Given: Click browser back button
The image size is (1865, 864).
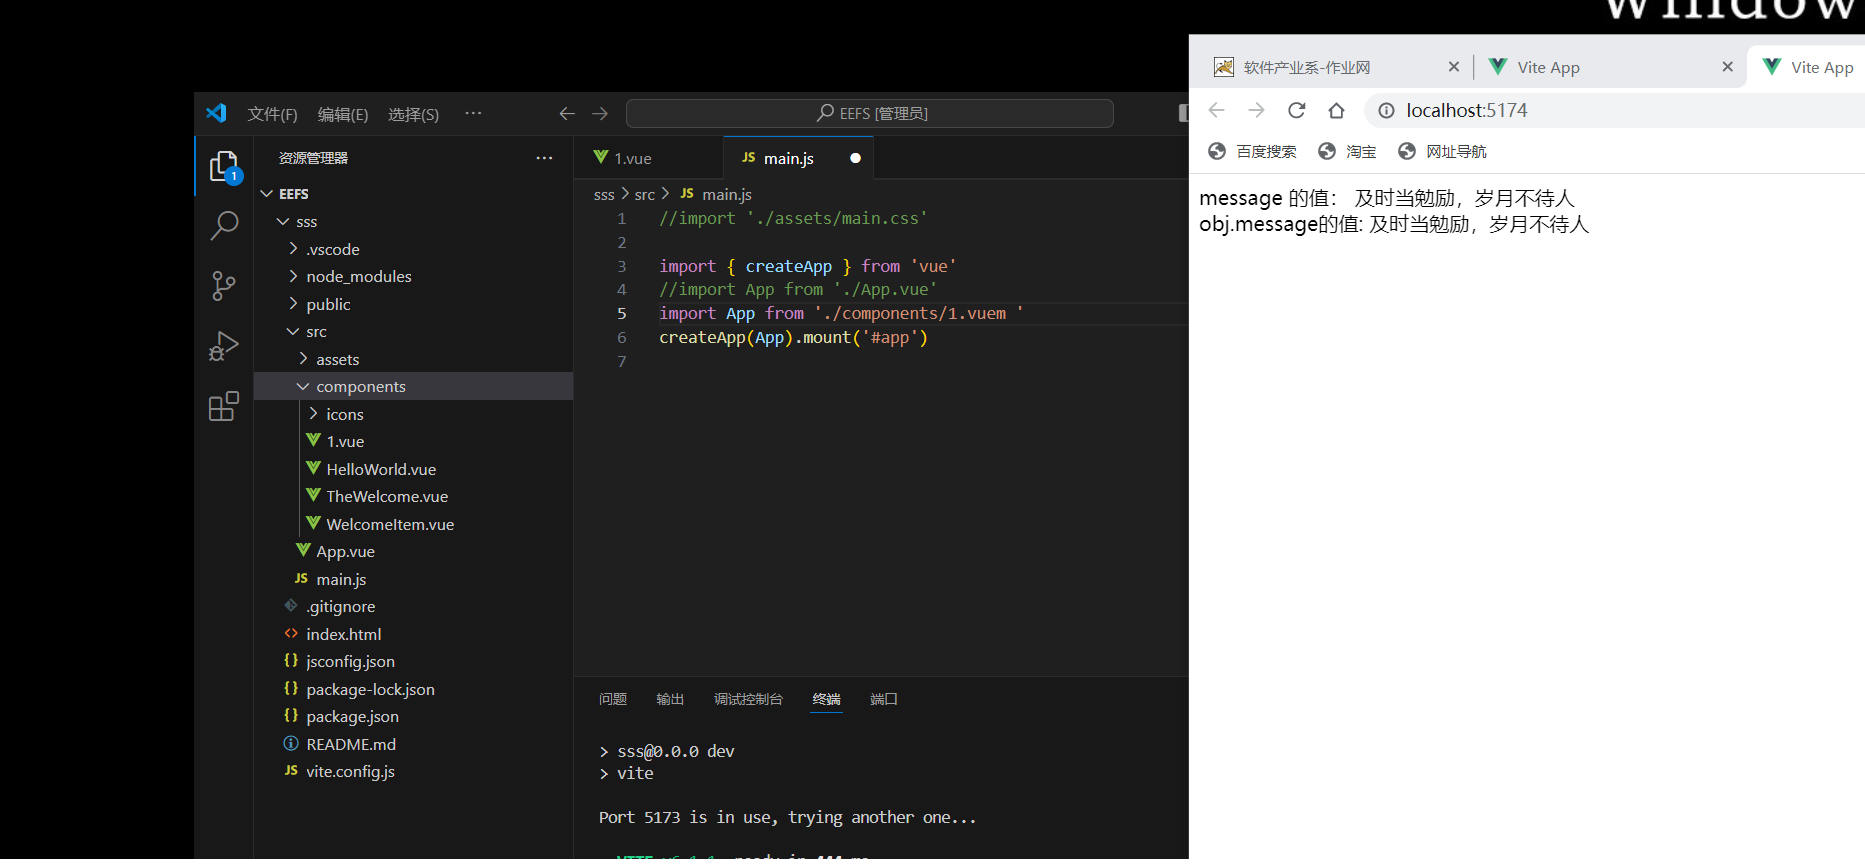Looking at the screenshot, I should (1216, 110).
